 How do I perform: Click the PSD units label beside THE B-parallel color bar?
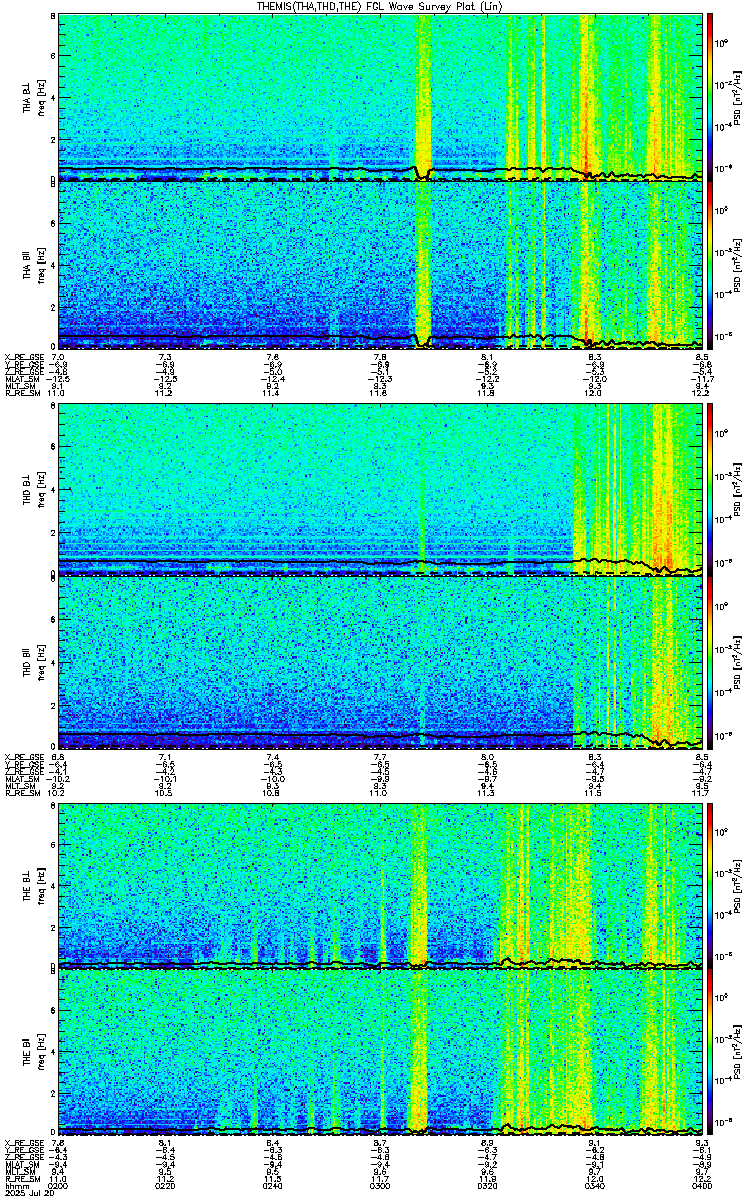click(739, 1054)
